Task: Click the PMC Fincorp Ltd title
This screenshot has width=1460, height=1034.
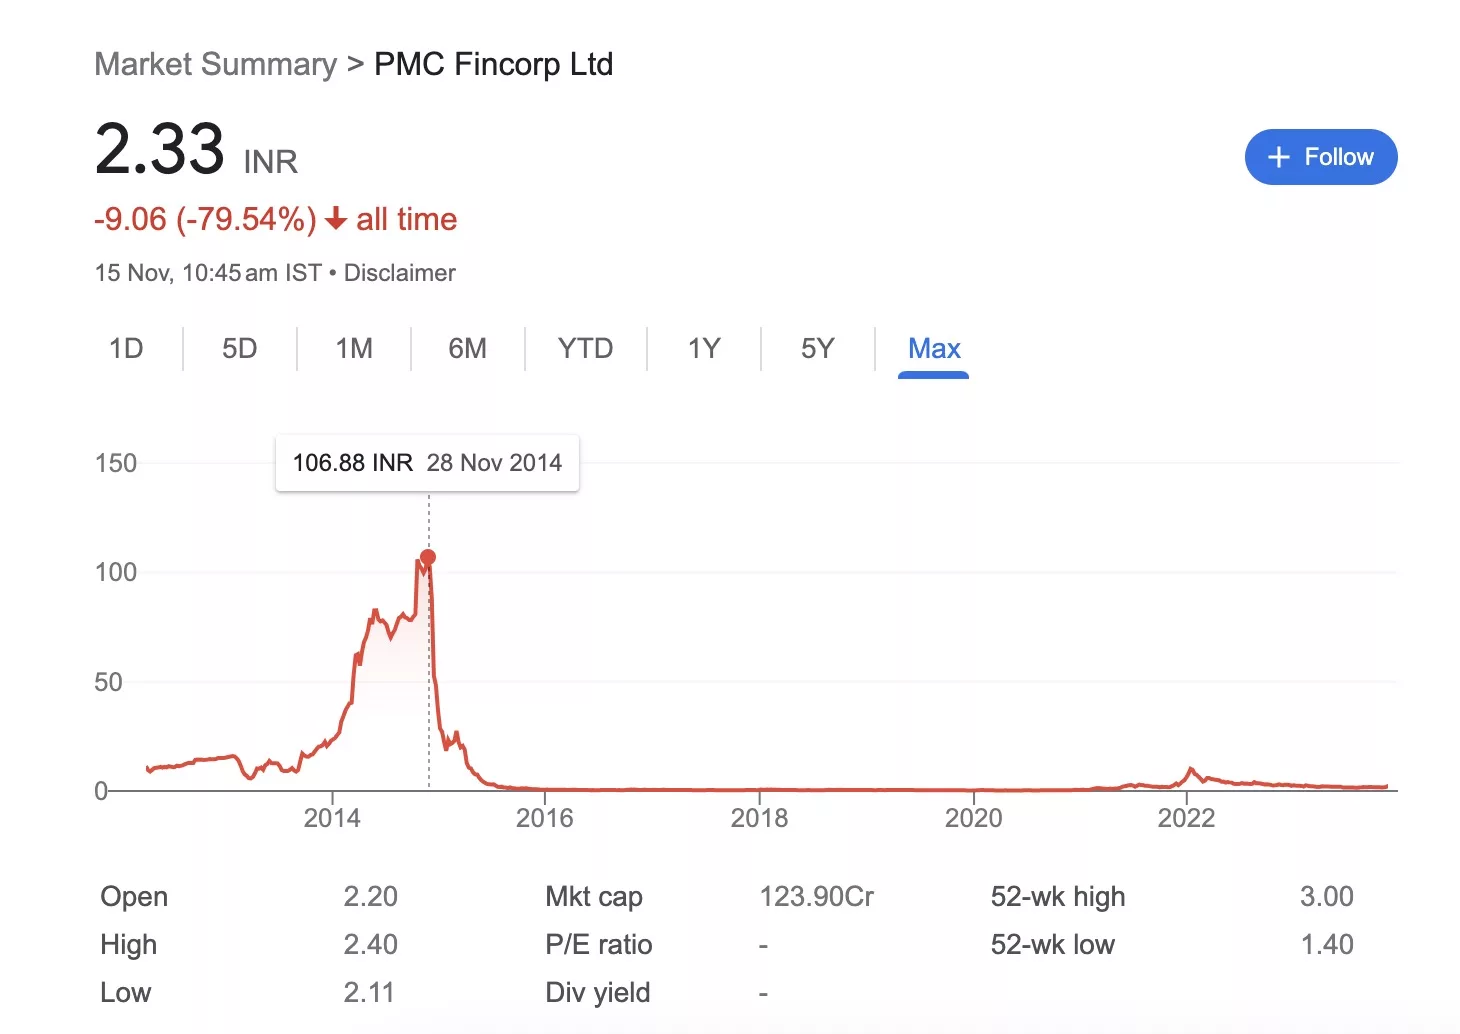Action: 493,64
